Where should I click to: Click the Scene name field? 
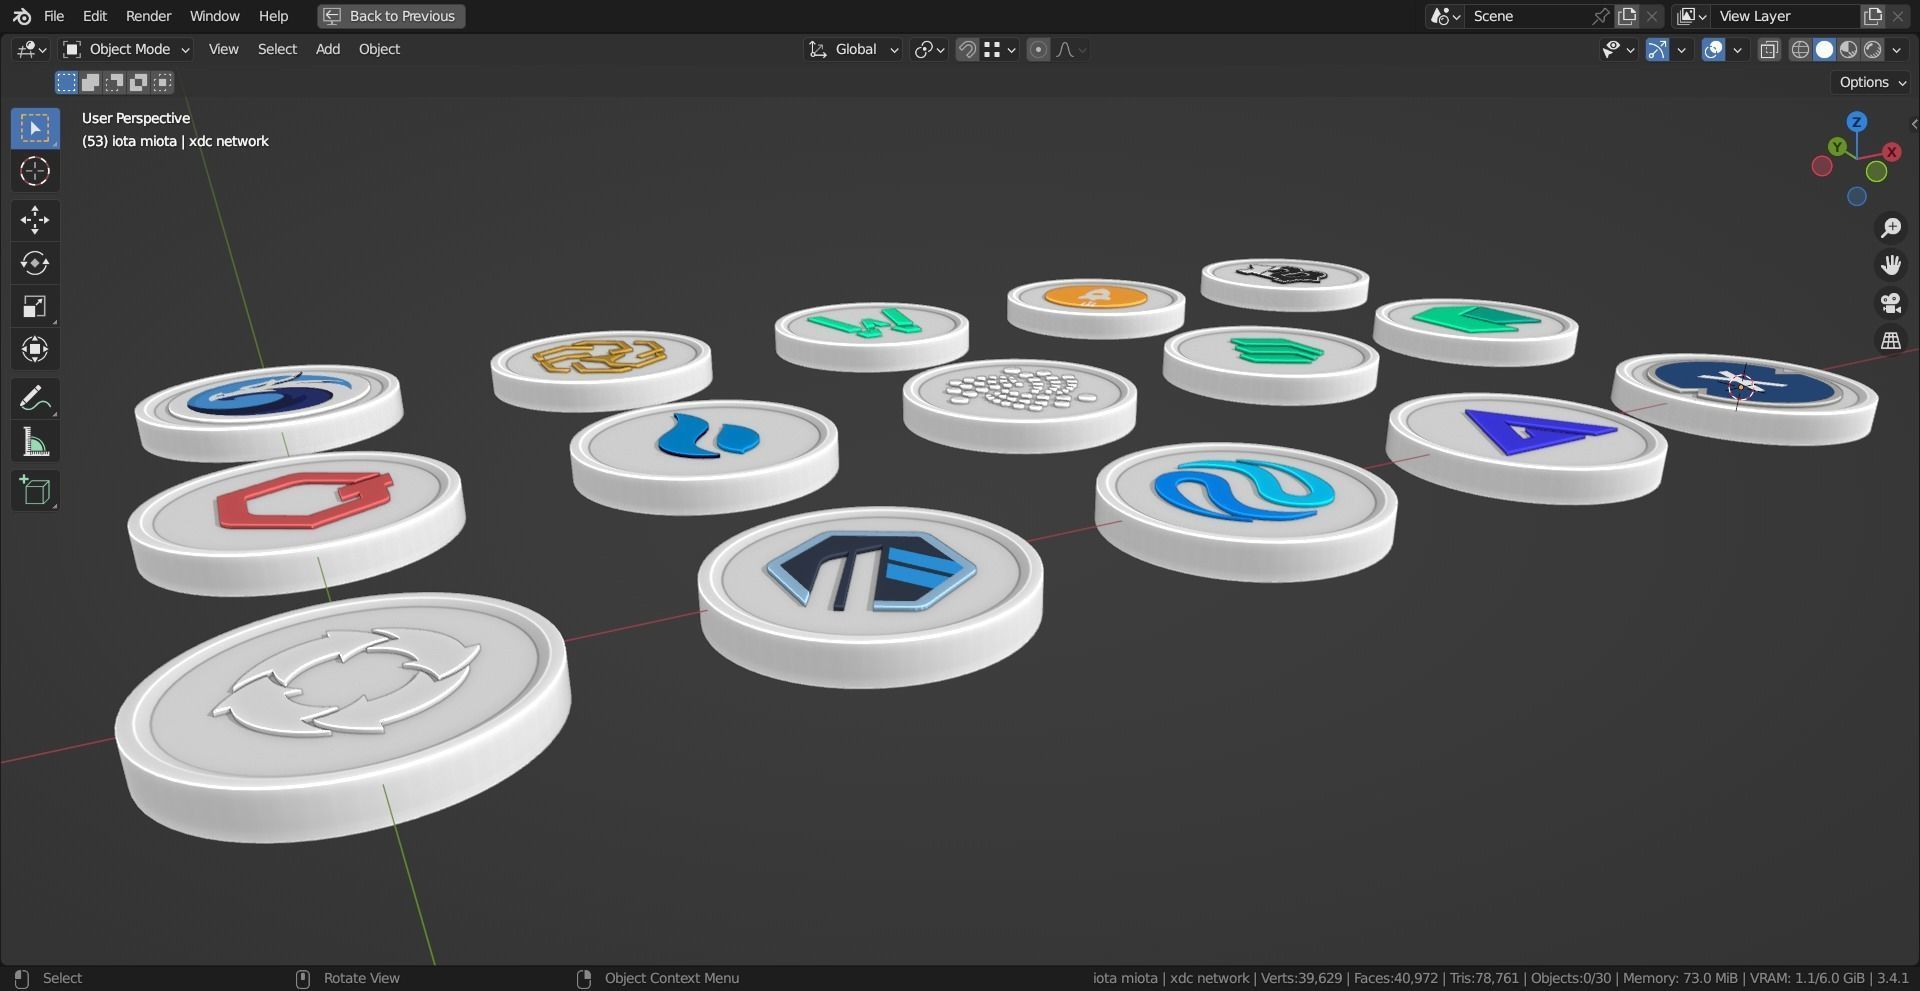tap(1527, 16)
